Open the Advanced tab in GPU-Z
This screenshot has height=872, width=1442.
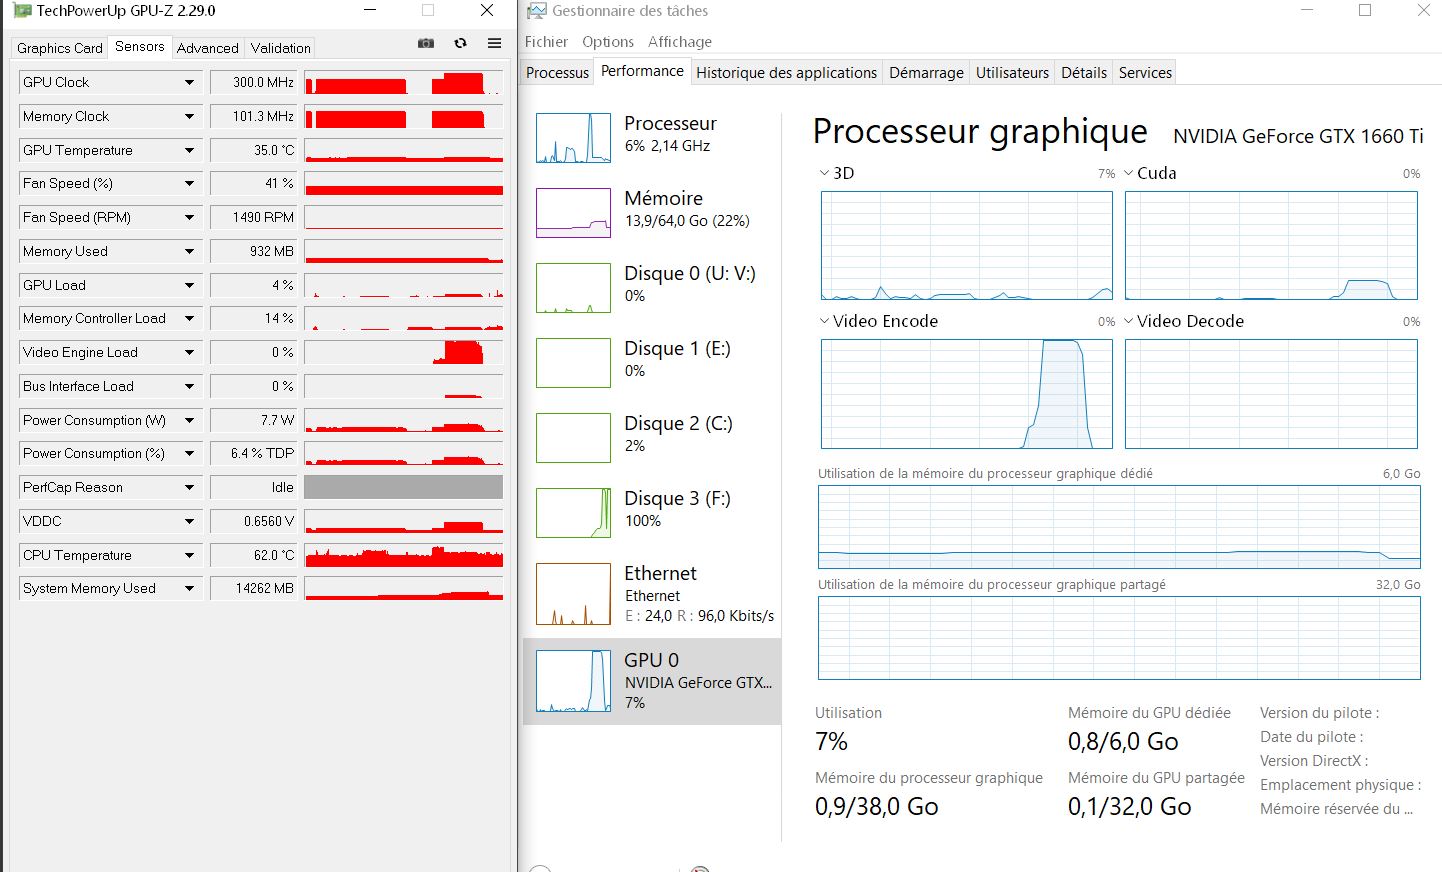pos(208,48)
